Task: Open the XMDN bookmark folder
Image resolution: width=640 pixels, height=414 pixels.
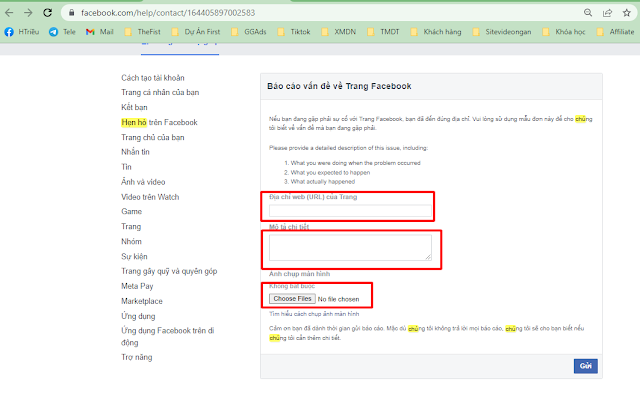Action: click(x=338, y=32)
